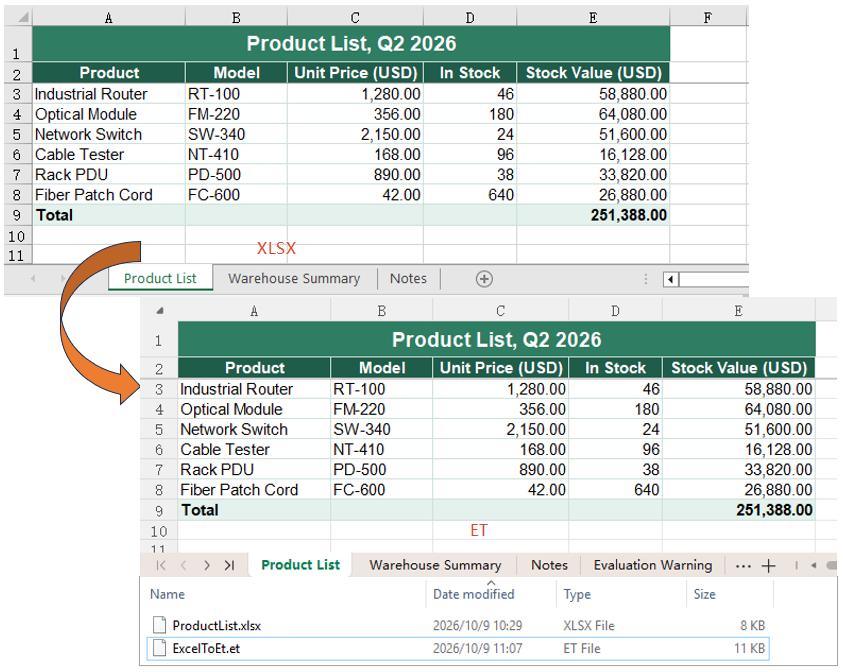Select Fiber Patch Cord cell in ET sheet

tap(254, 490)
